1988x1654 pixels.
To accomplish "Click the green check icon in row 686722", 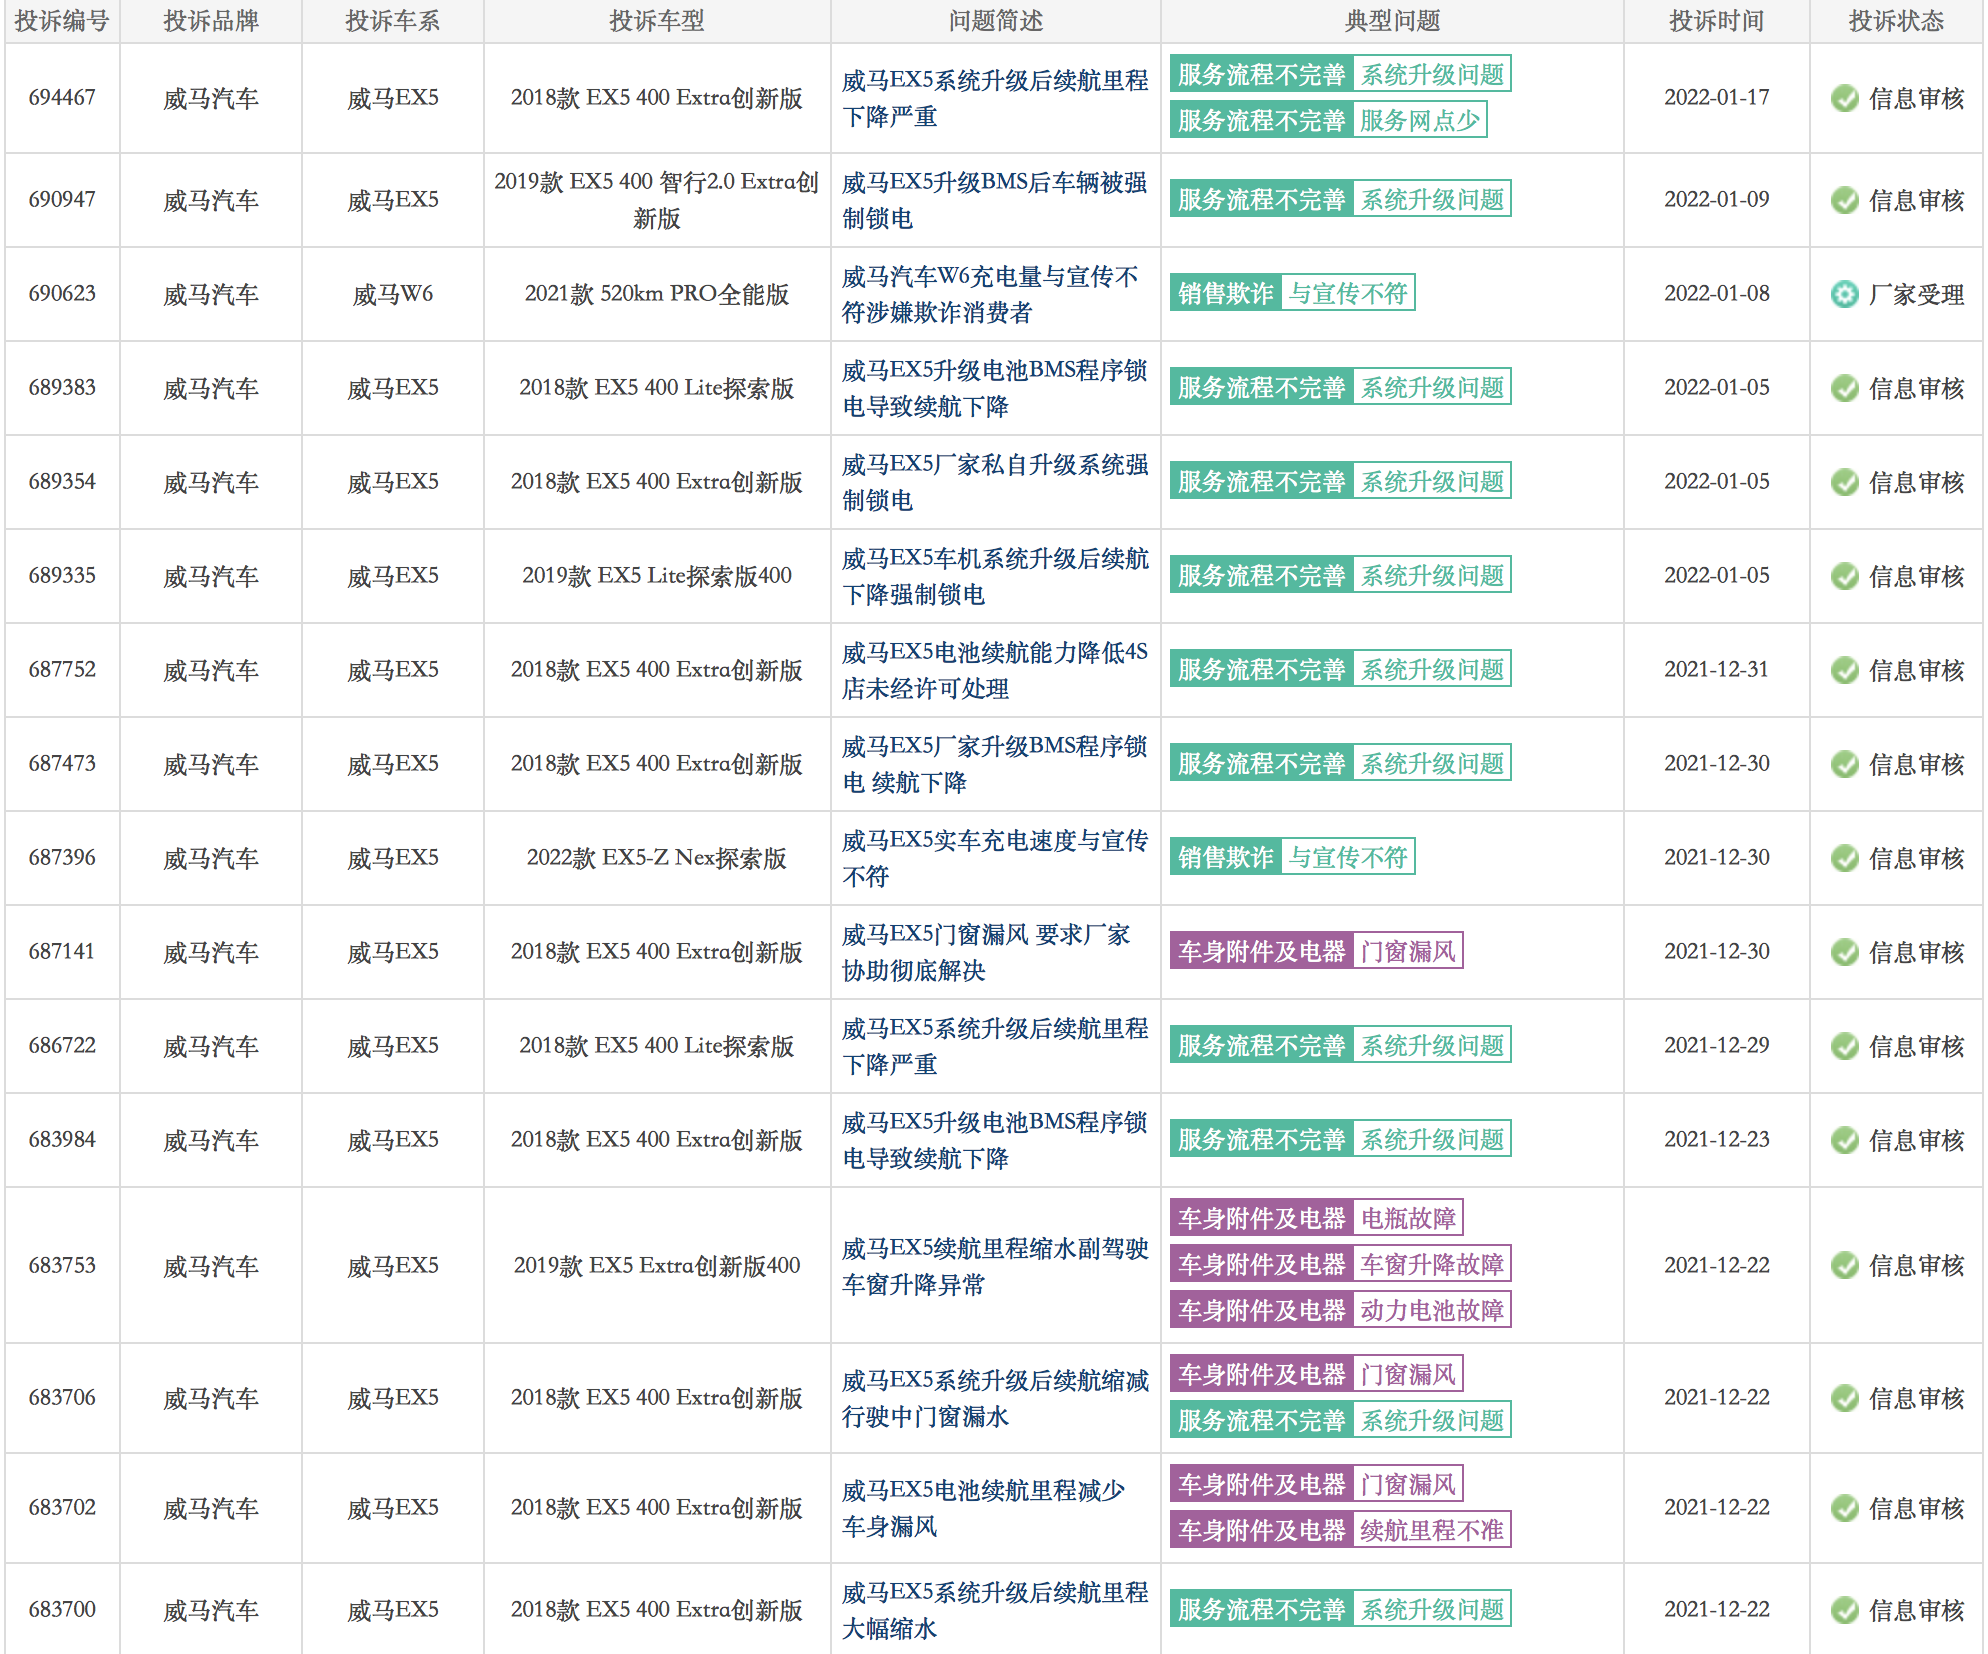I will (x=1844, y=1046).
